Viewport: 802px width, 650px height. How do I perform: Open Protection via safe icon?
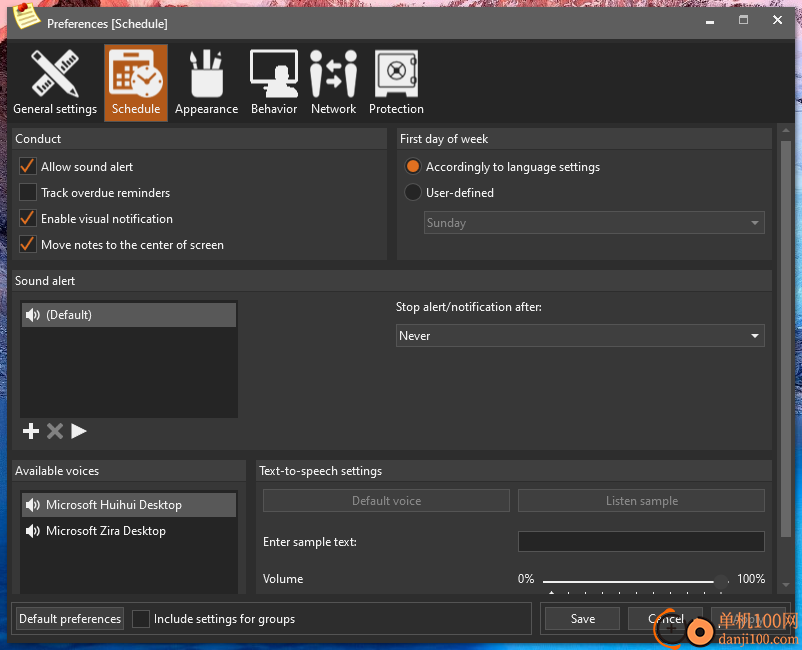pyautogui.click(x=396, y=73)
